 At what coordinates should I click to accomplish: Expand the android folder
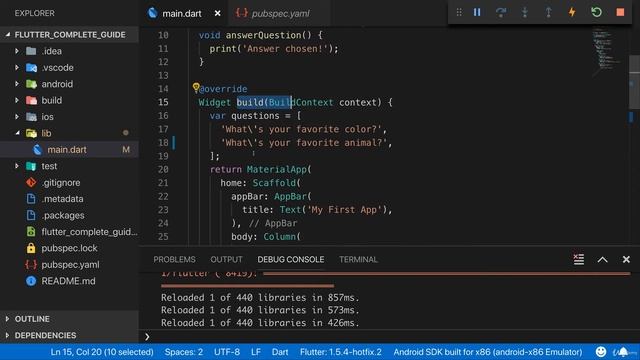click(x=17, y=84)
